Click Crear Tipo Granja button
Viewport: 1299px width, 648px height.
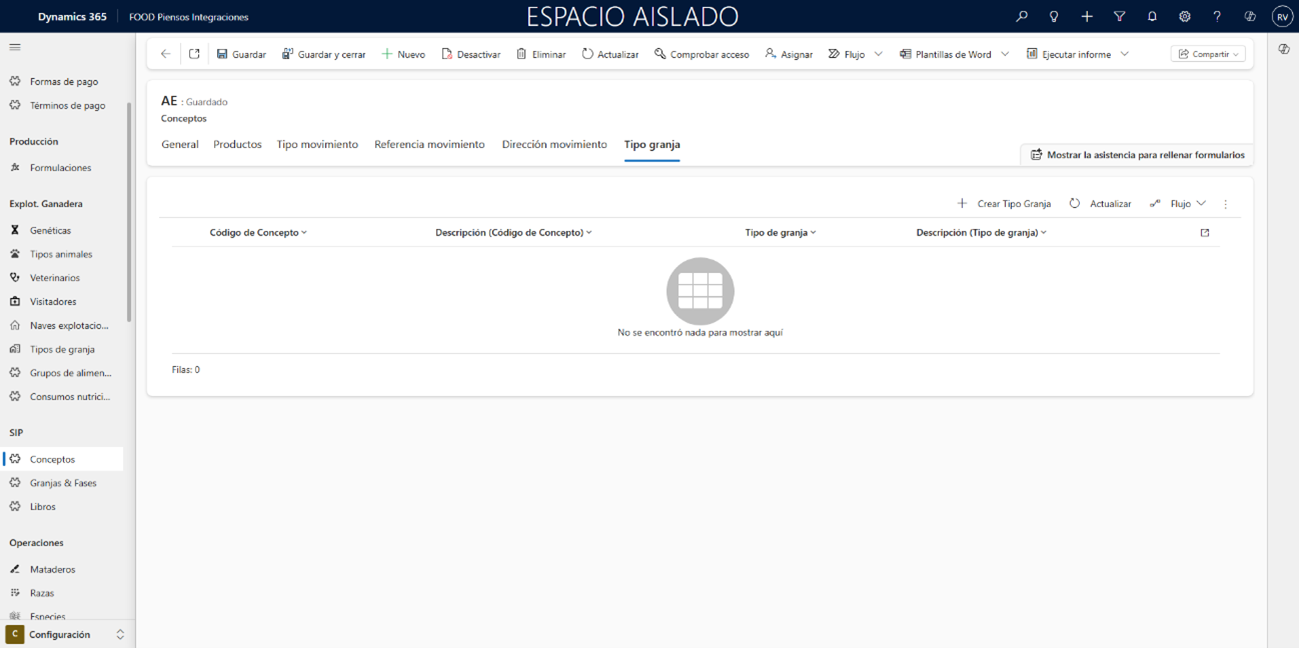point(1004,203)
